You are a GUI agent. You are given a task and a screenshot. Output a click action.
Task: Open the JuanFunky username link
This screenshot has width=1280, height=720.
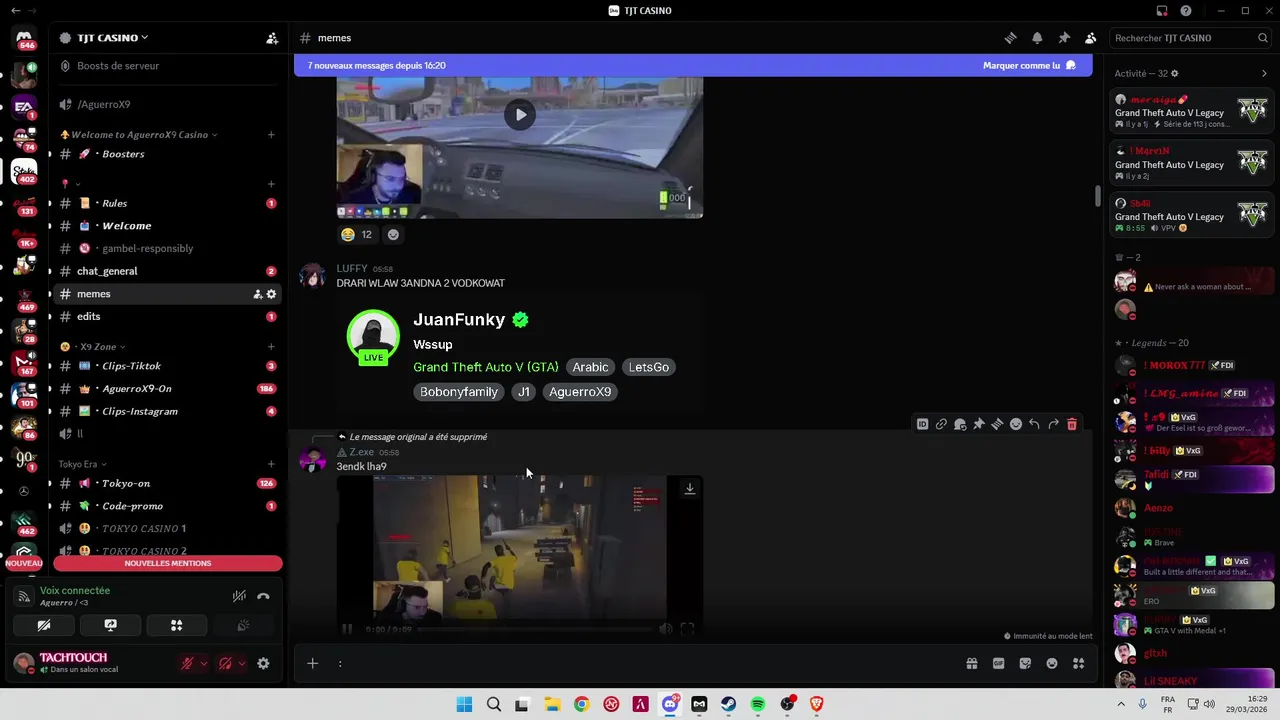[460, 320]
